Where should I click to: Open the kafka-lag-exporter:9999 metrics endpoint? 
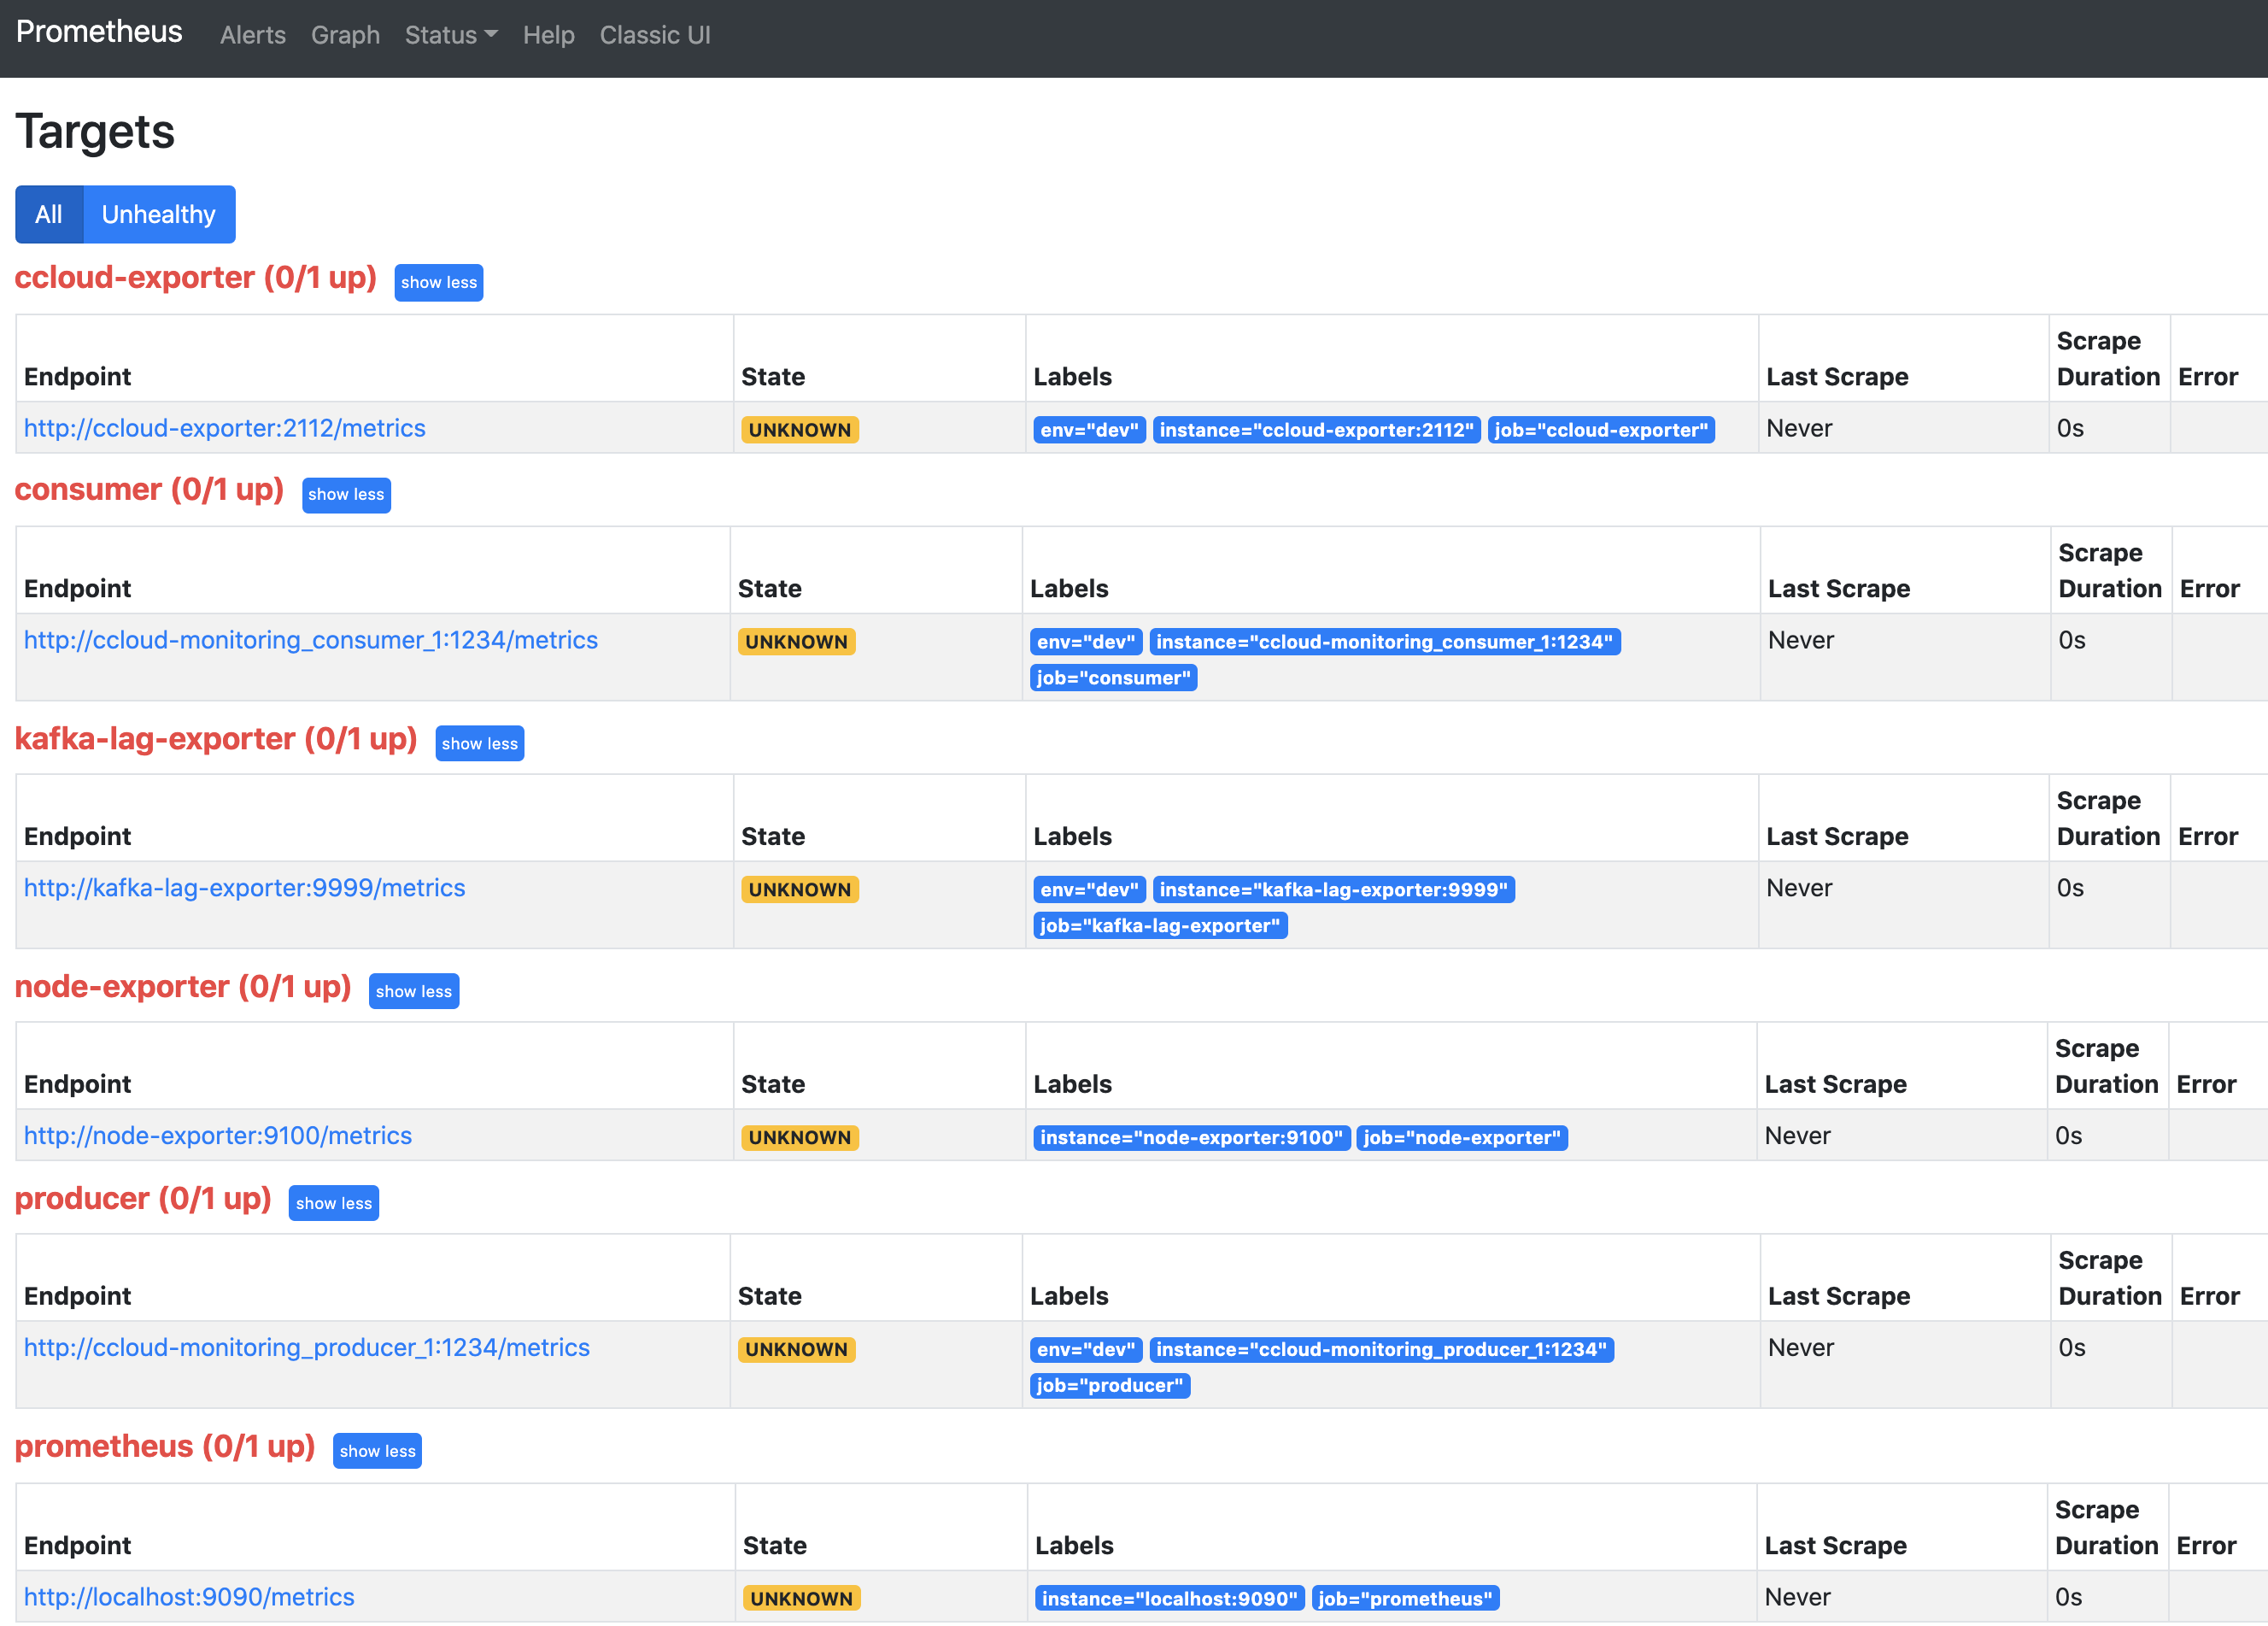pyautogui.click(x=244, y=888)
